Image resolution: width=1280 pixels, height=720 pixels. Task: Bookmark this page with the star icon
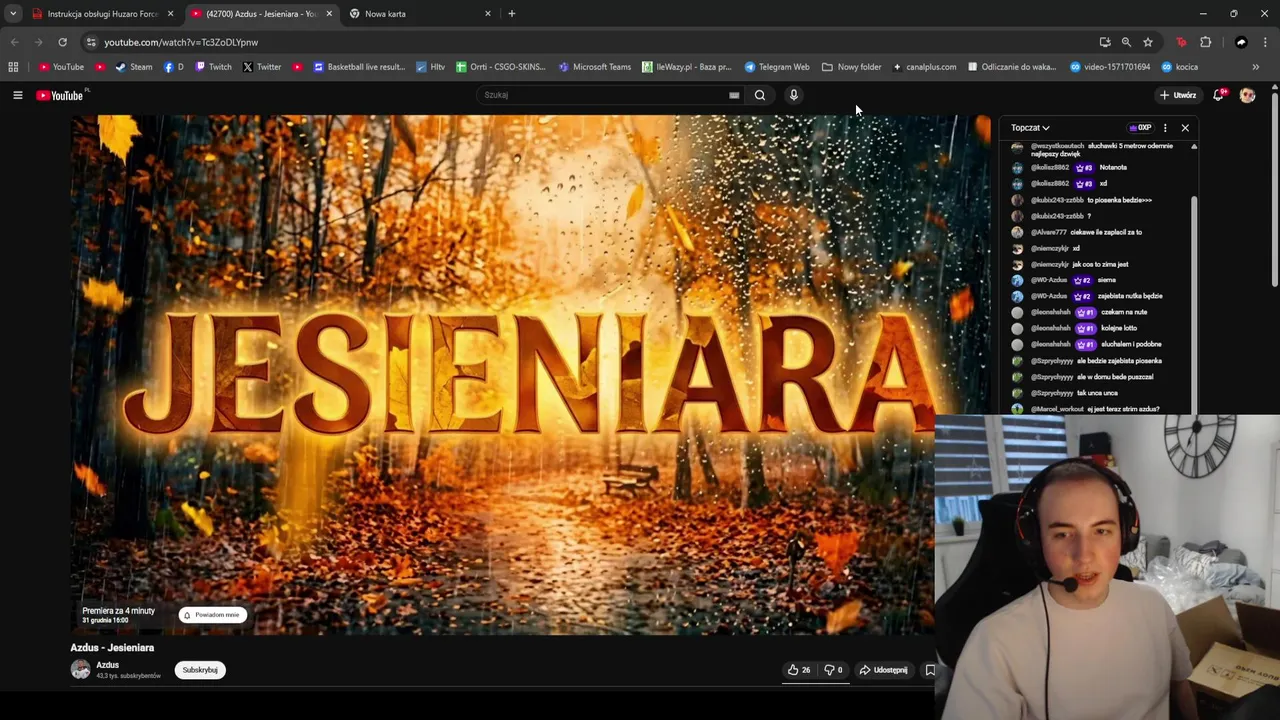point(1148,42)
